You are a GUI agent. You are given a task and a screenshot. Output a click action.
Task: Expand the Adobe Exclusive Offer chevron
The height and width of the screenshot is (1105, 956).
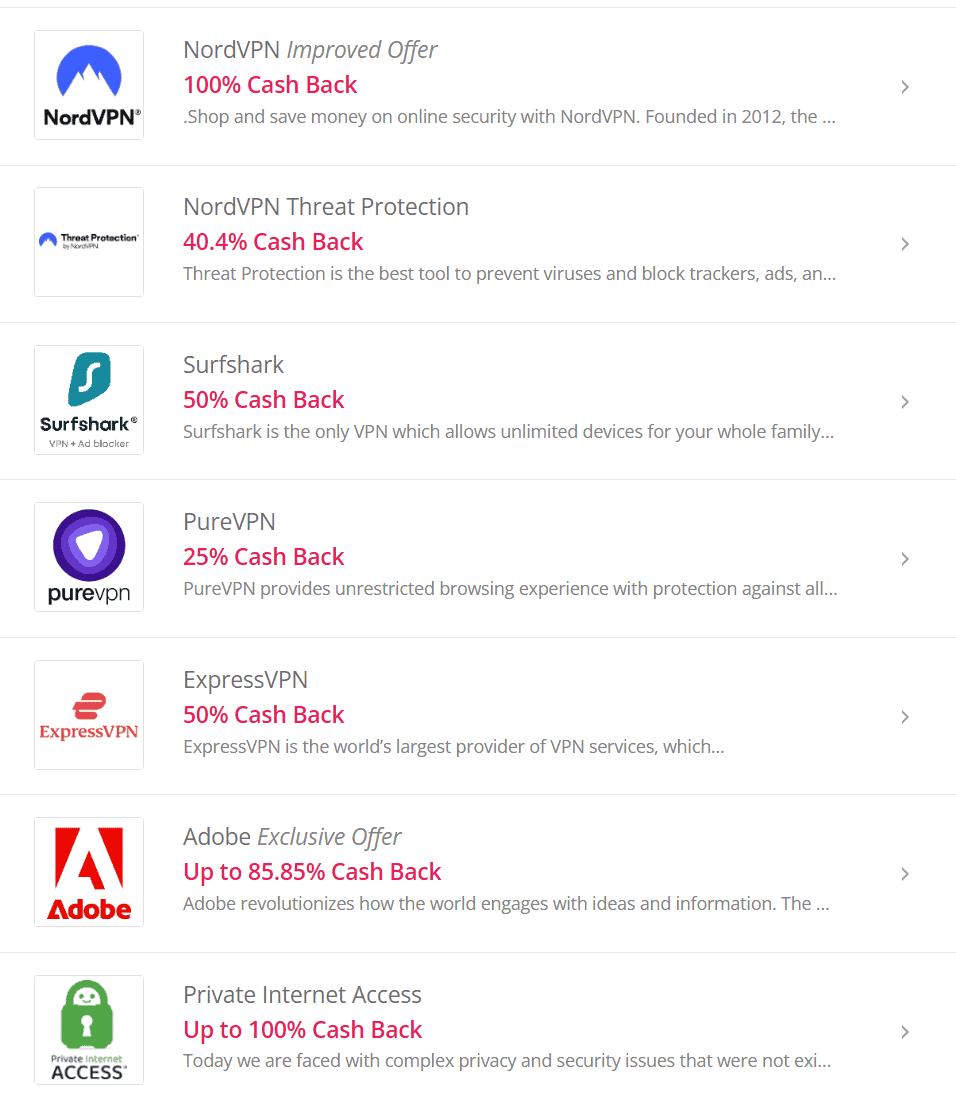[904, 874]
